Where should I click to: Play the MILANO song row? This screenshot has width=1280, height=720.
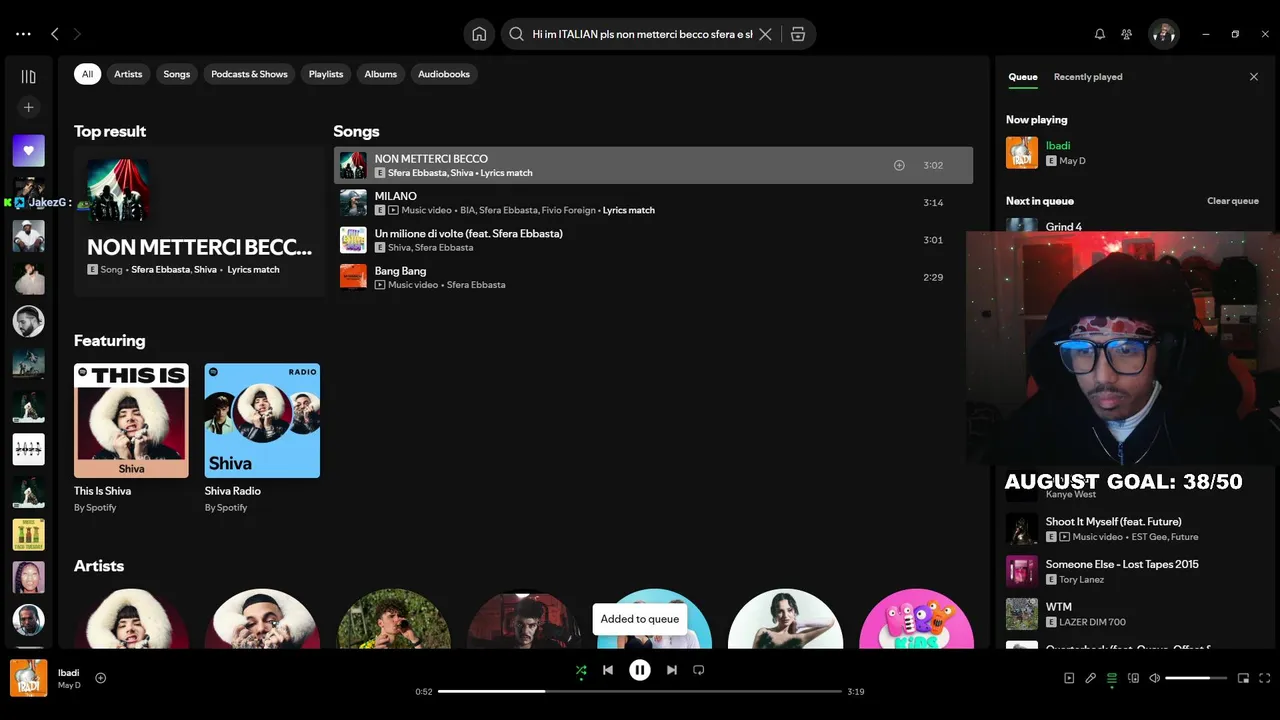tap(653, 203)
